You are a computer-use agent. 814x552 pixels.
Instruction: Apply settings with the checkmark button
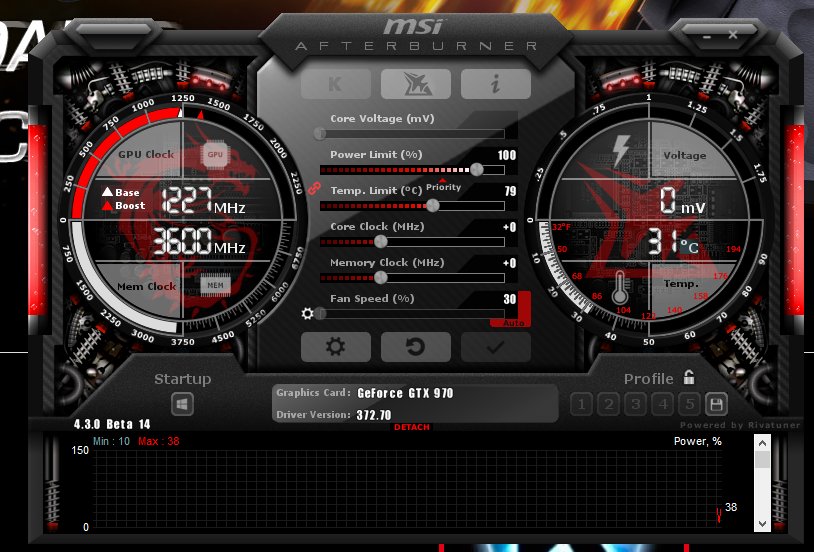[x=496, y=346]
